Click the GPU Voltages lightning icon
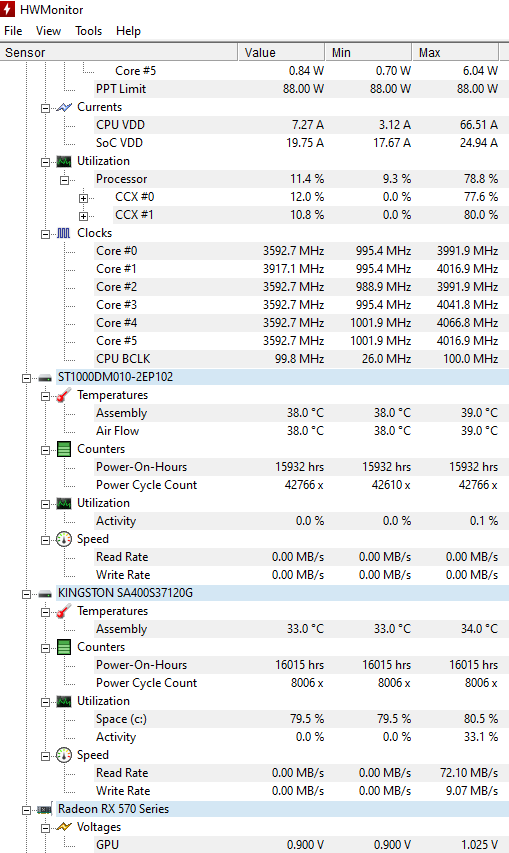This screenshot has height=853, width=509. click(x=64, y=827)
